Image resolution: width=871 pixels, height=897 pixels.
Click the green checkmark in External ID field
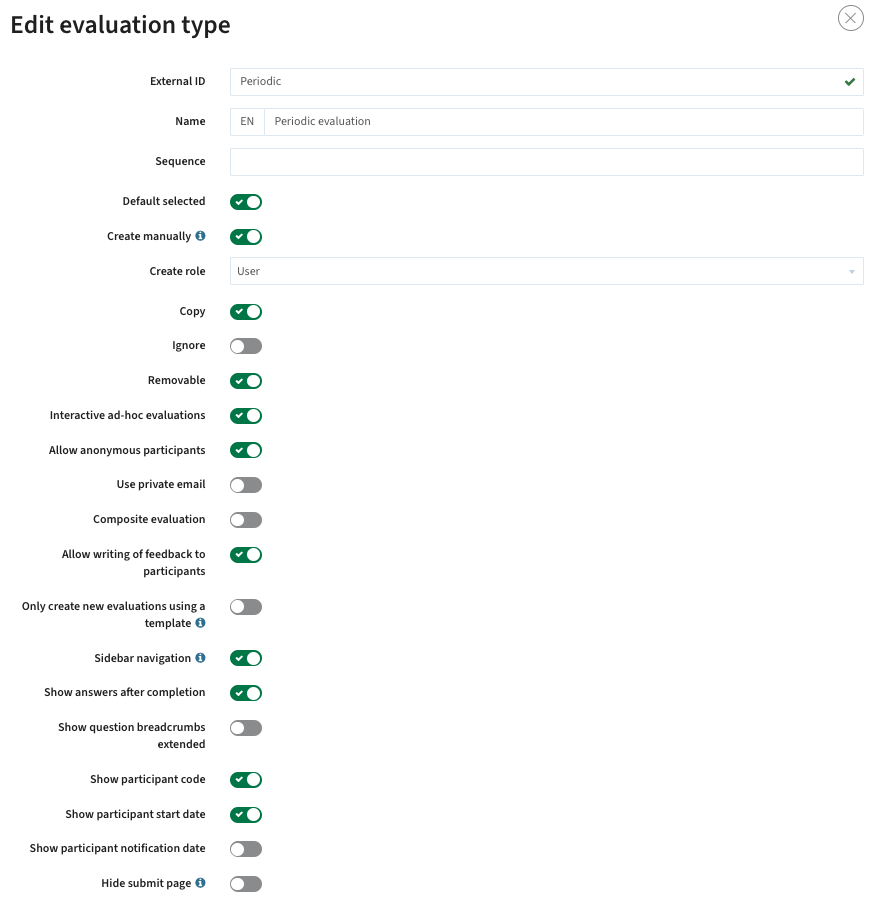849,82
